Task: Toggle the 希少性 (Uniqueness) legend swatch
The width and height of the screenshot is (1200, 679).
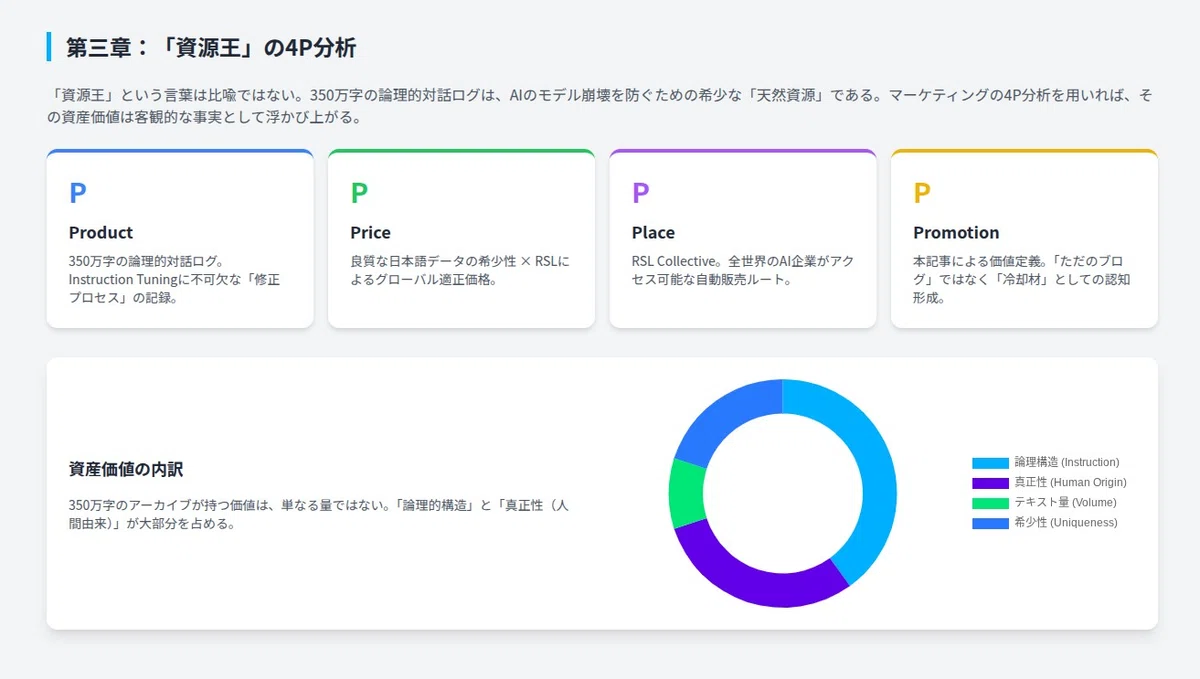Action: [990, 523]
